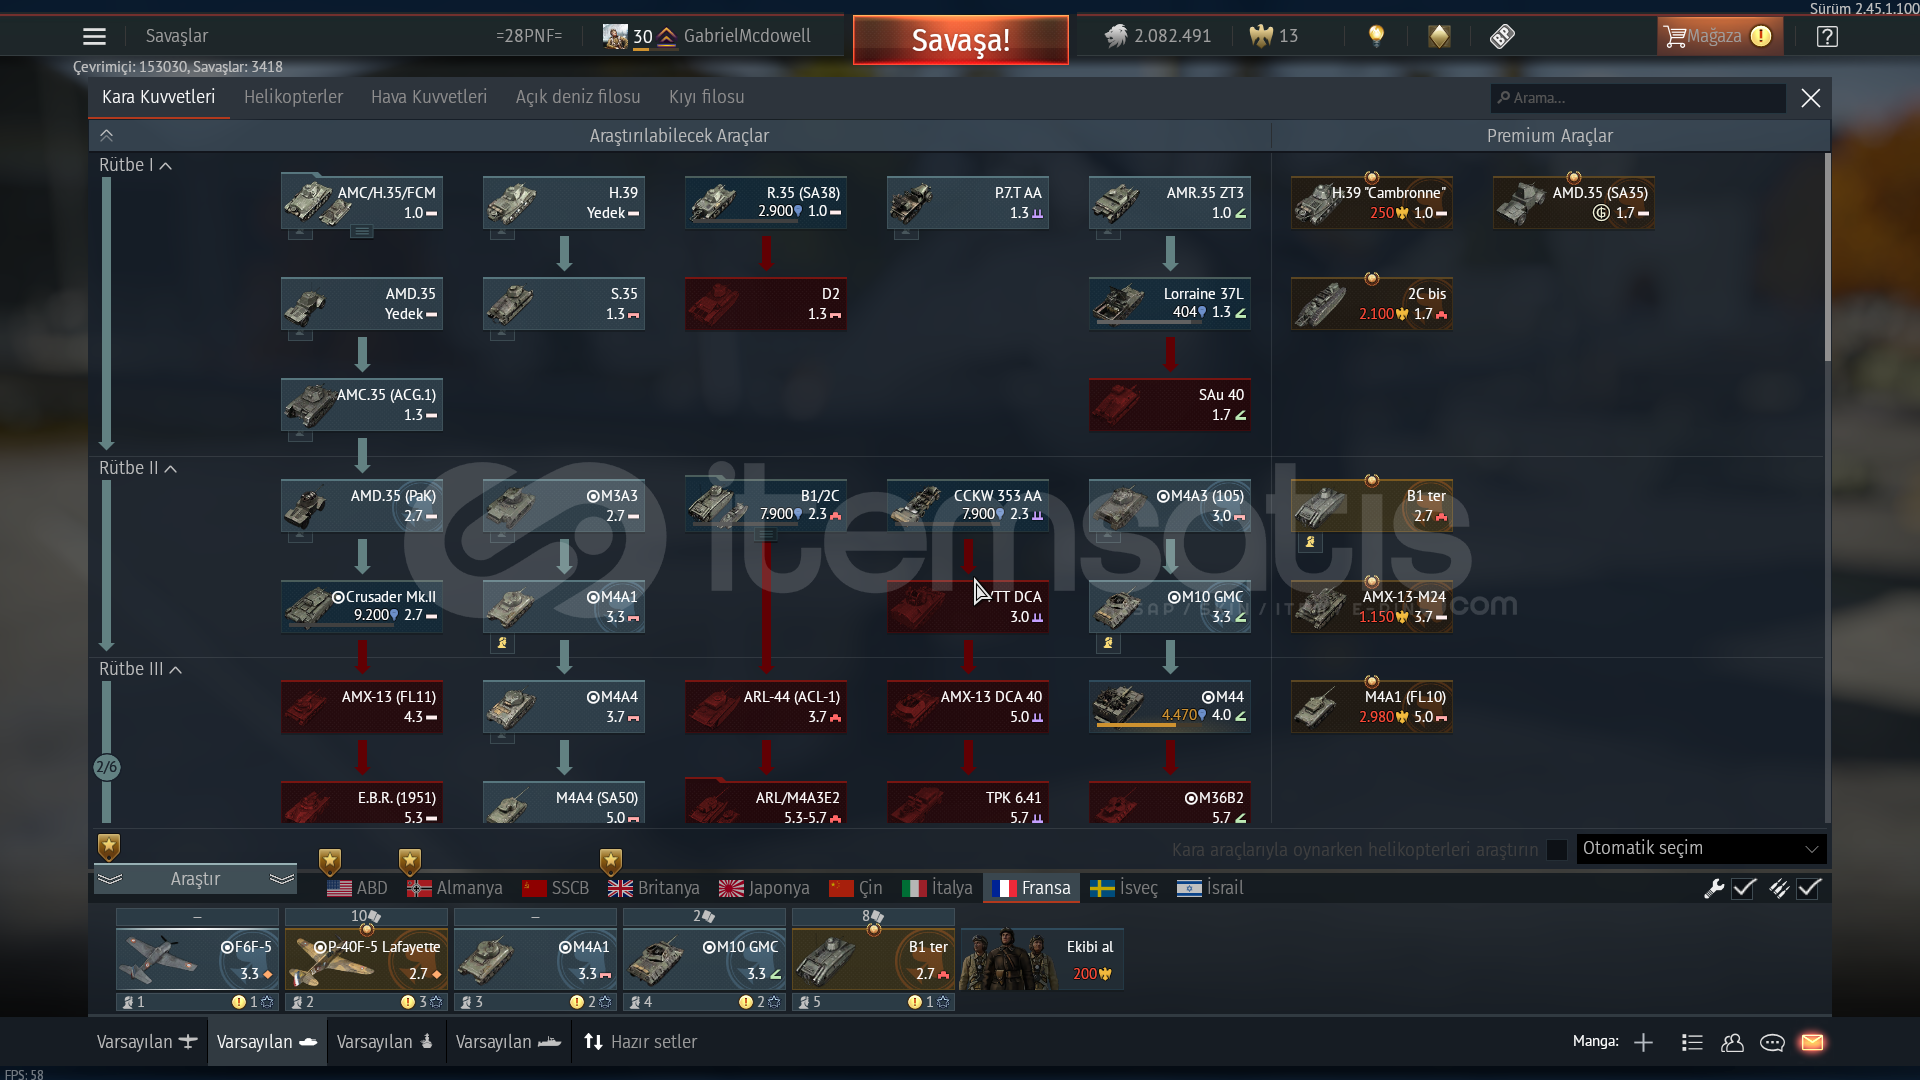Collapse the Rütbe II rank section
The height and width of the screenshot is (1080, 1920).
[x=171, y=468]
